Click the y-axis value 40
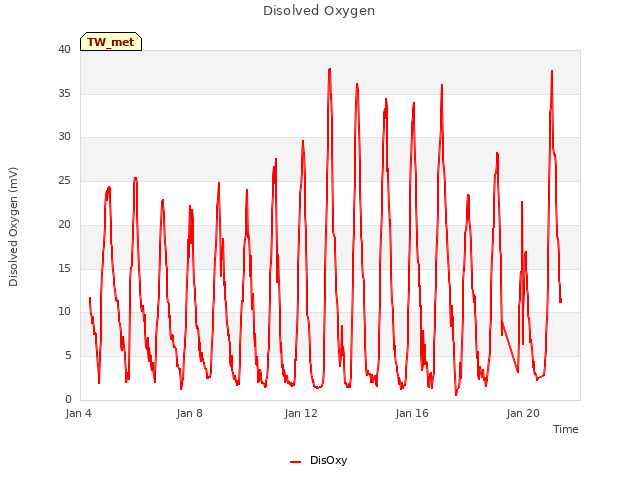 tap(64, 49)
